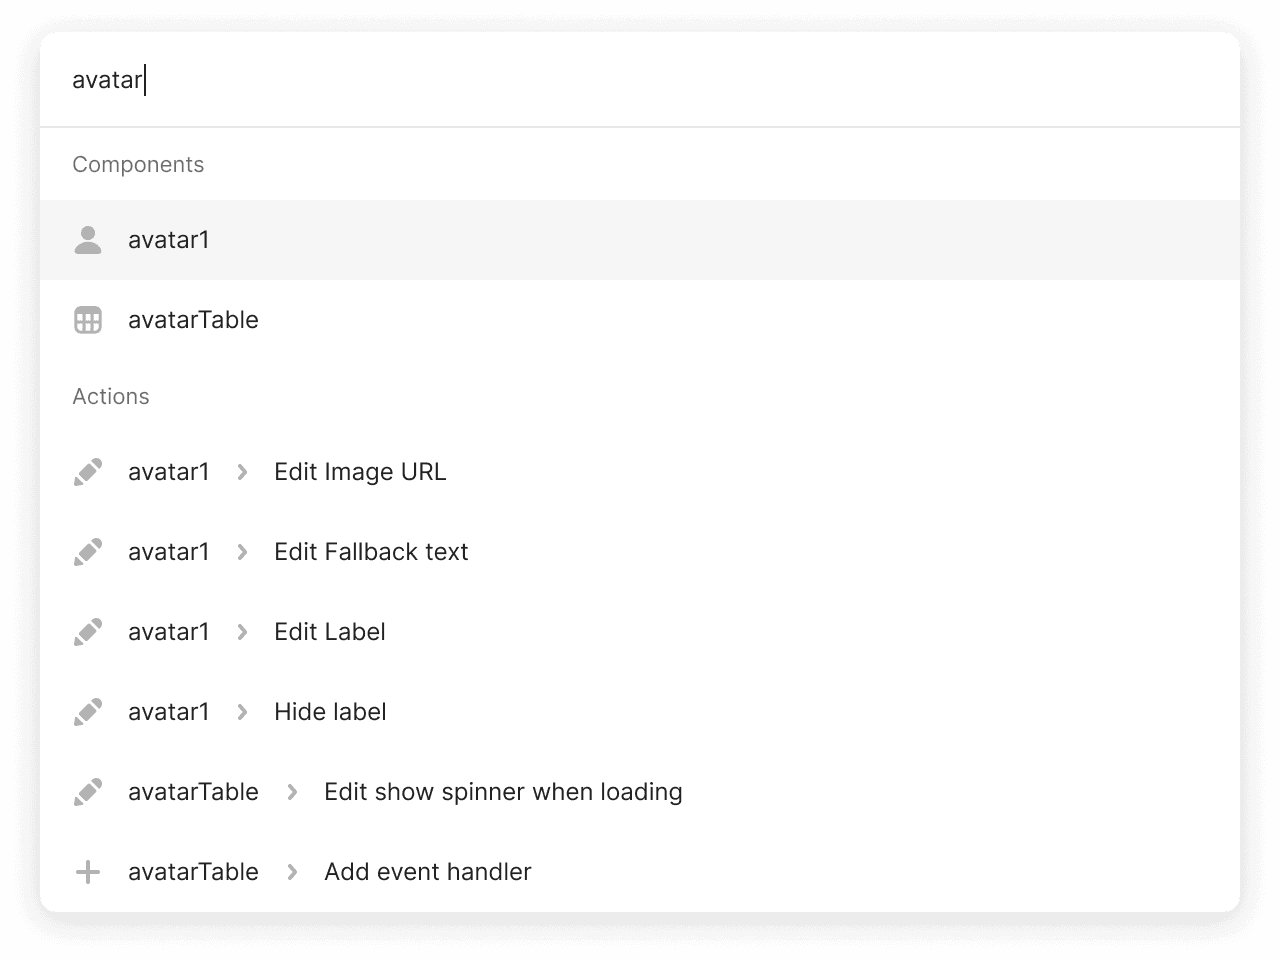Choose Edit Label action for avatar1
Screen dimensions: 1280x960
click(x=330, y=632)
